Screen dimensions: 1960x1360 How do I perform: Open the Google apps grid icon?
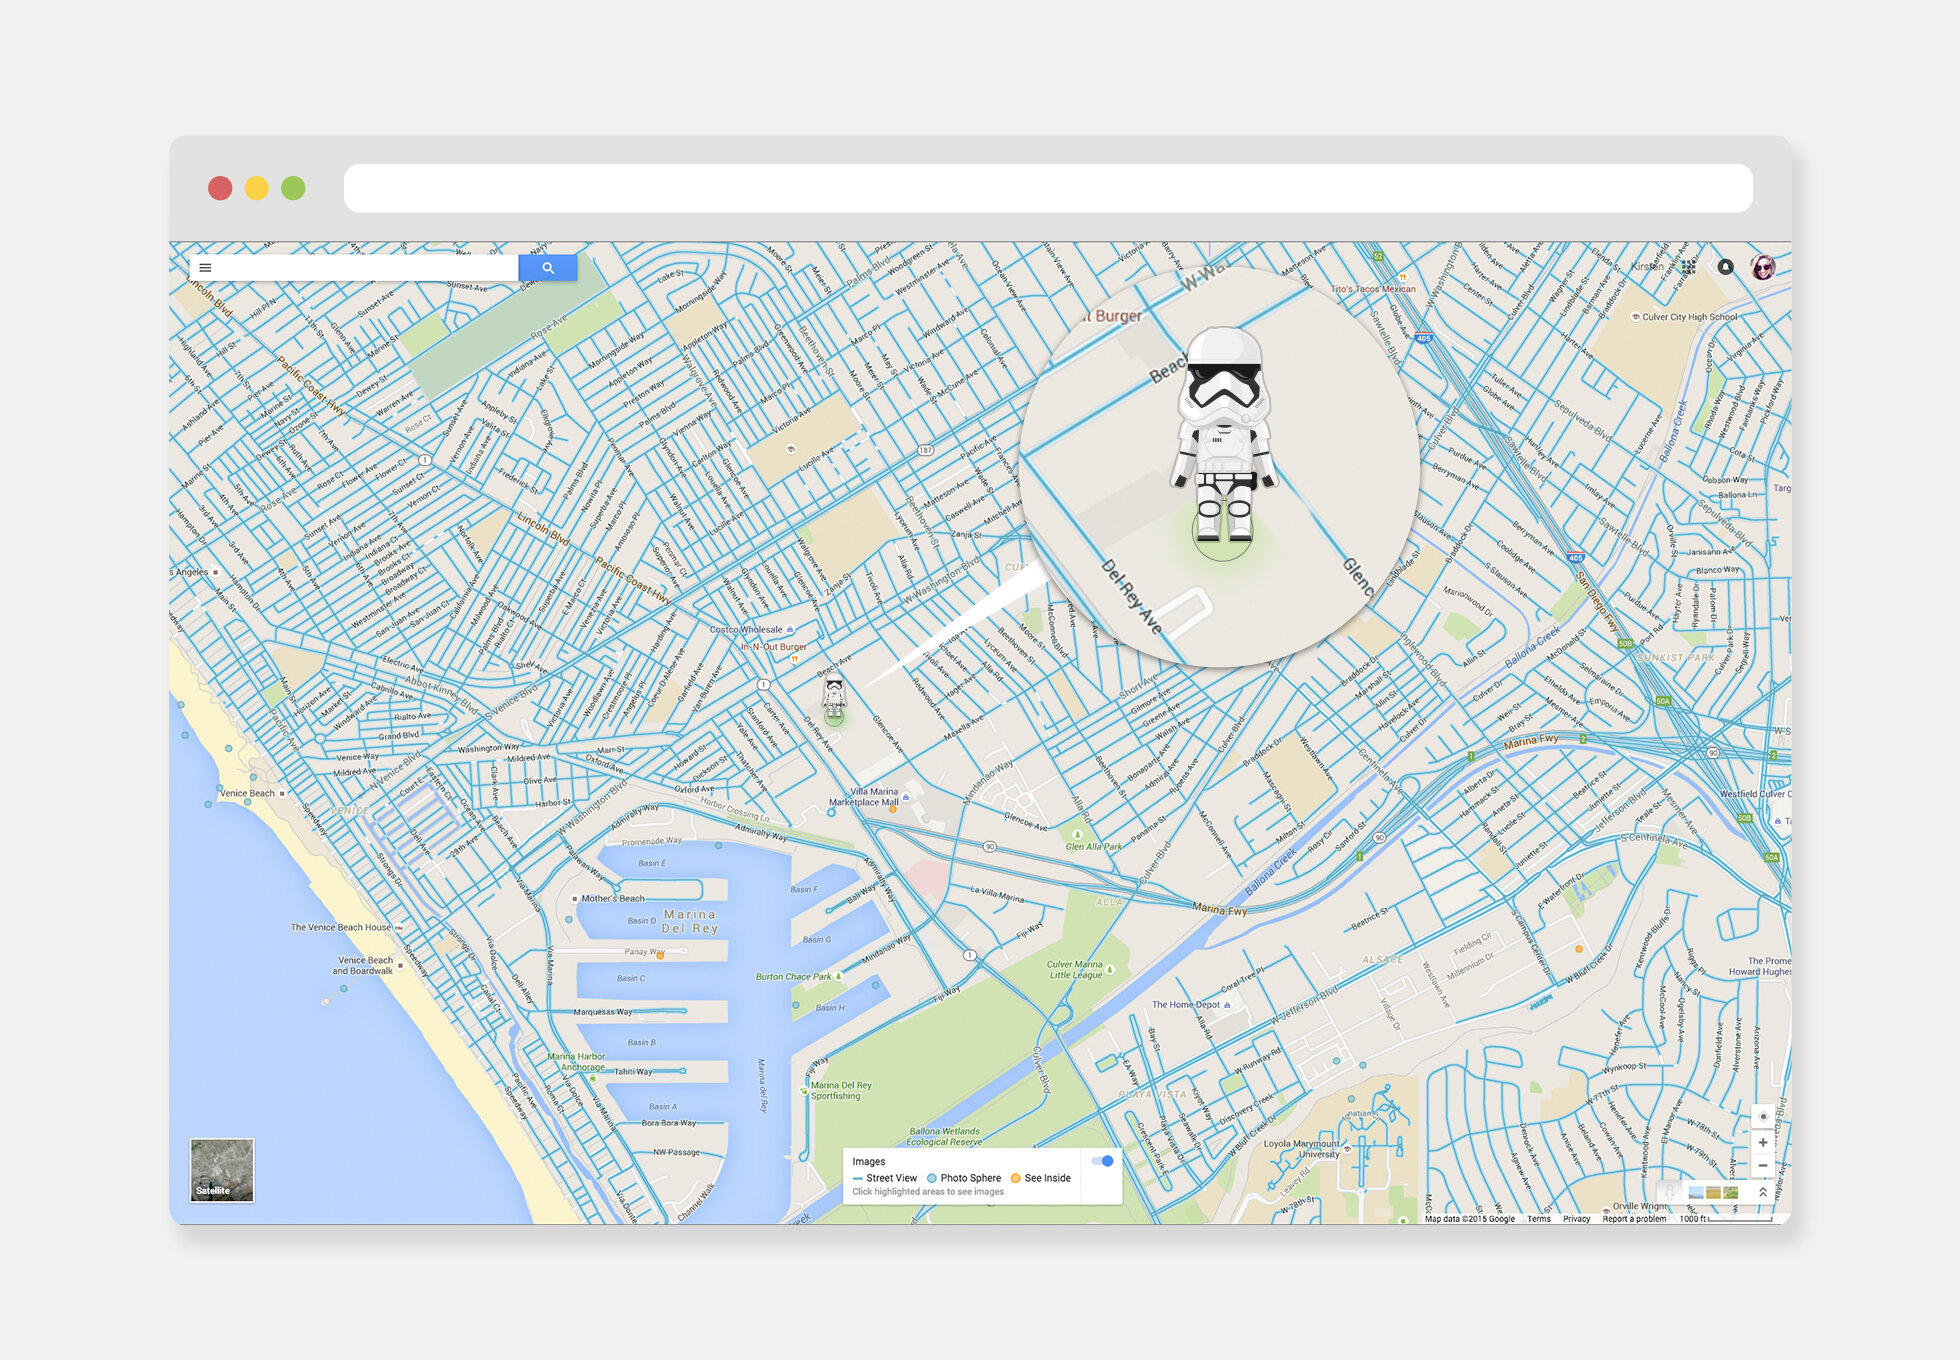1689,267
